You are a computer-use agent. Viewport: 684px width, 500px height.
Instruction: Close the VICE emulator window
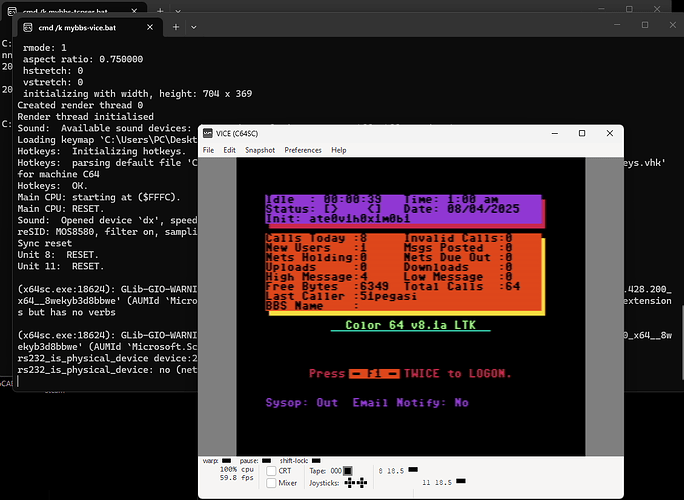(x=610, y=134)
